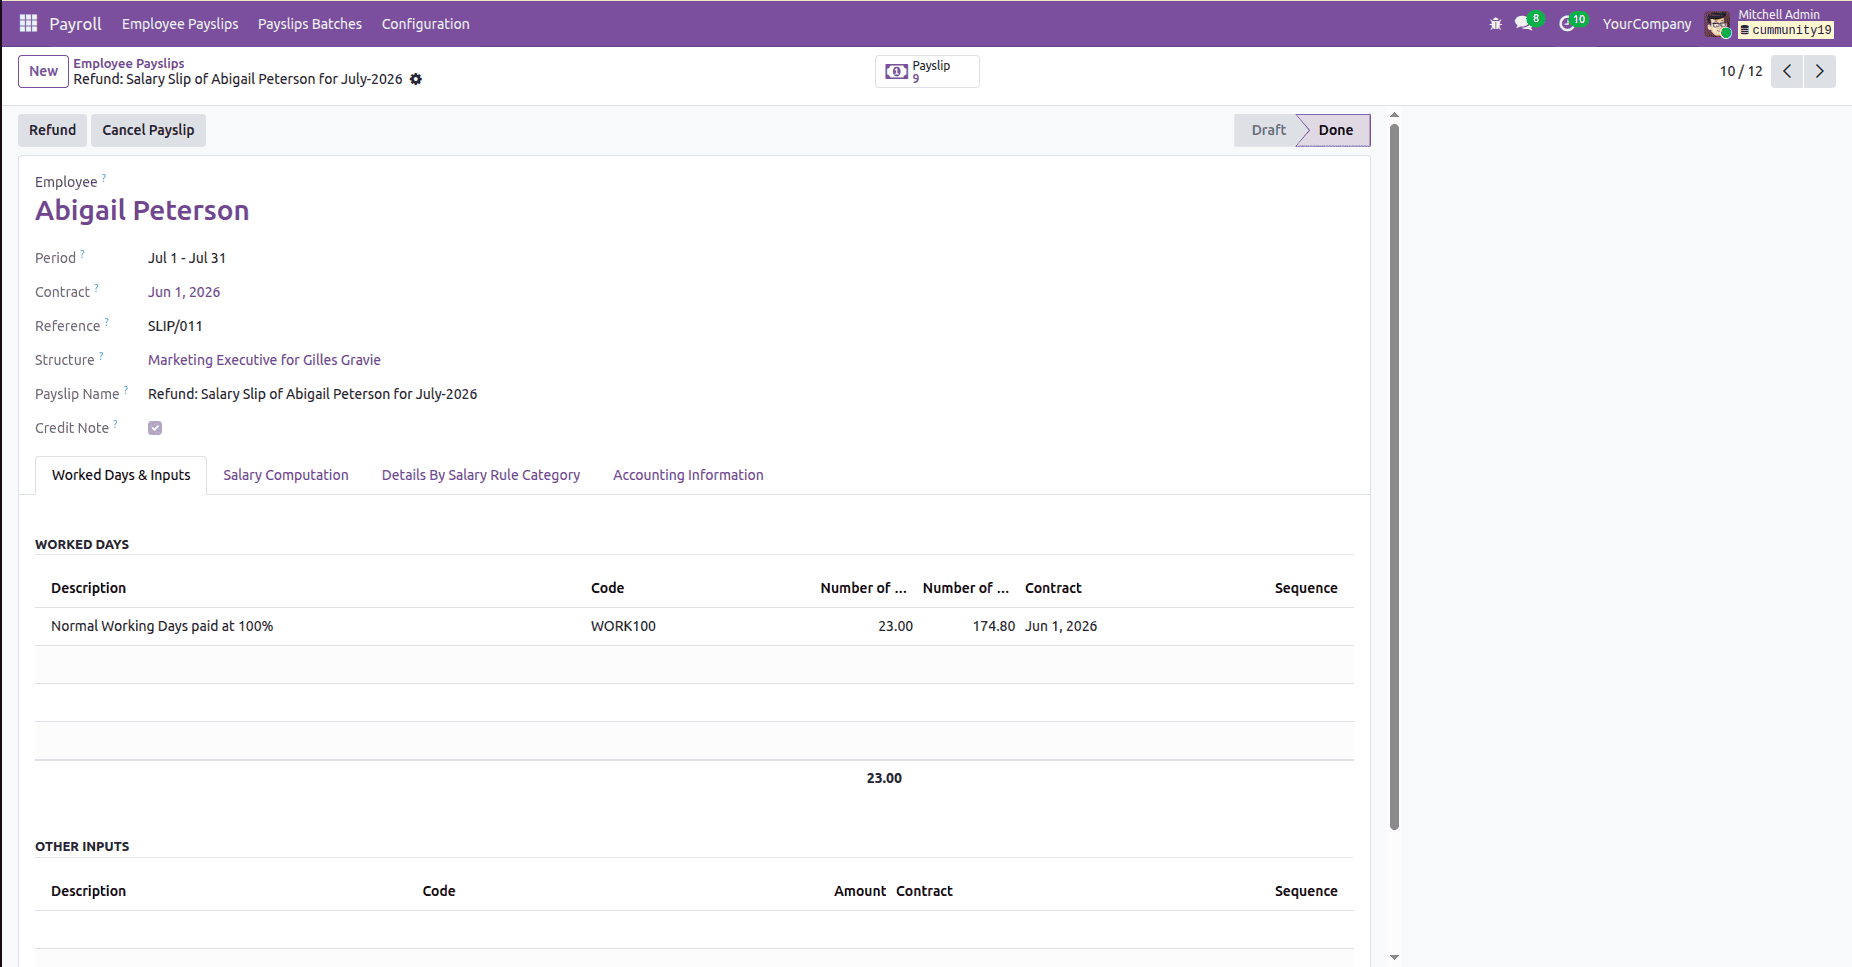Click the Refund button
1852x967 pixels.
52,130
